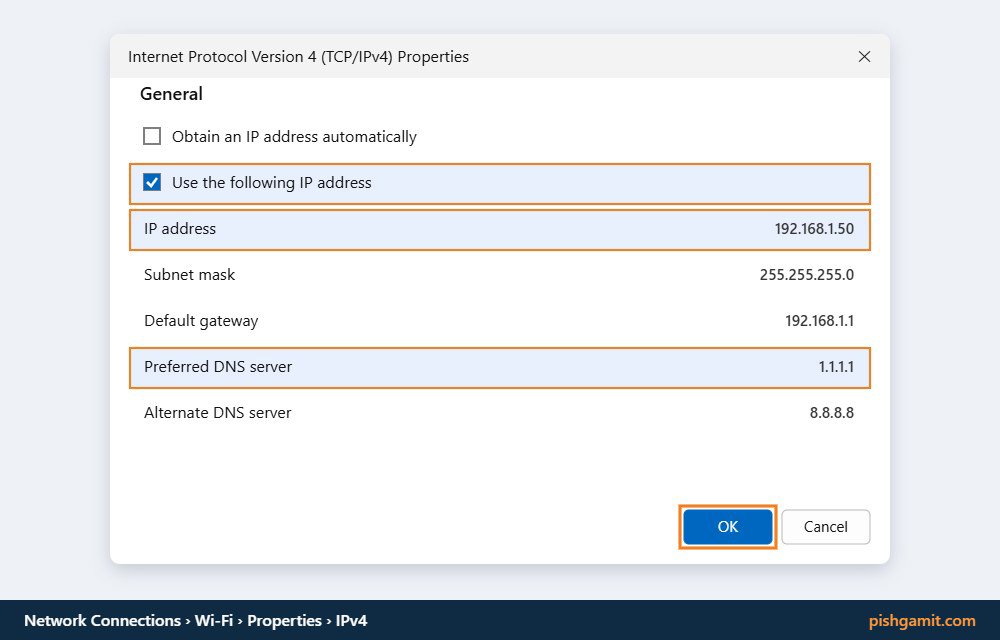Click the Alternate DNS server 8.8.8.8
Image resolution: width=1000 pixels, height=640 pixels.
click(x=832, y=413)
